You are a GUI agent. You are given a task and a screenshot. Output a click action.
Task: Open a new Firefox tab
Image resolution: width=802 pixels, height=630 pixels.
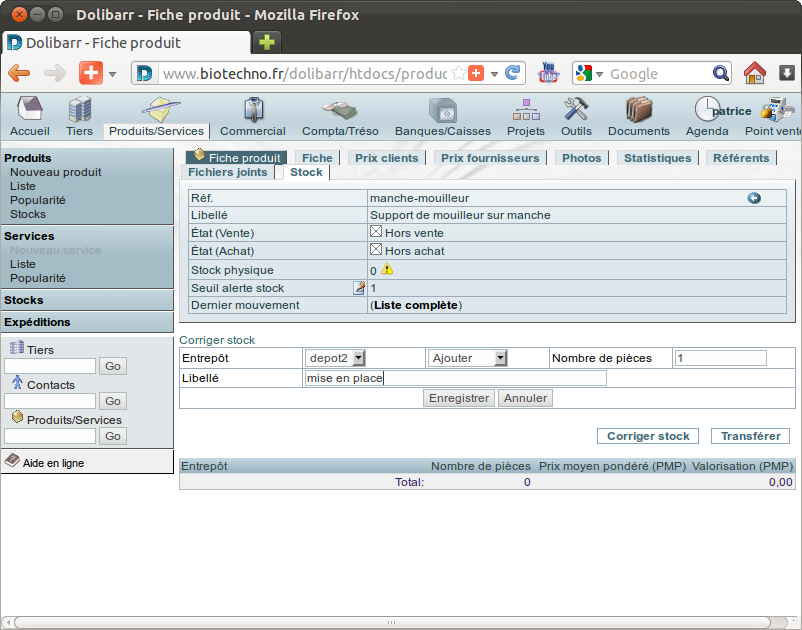[x=267, y=42]
